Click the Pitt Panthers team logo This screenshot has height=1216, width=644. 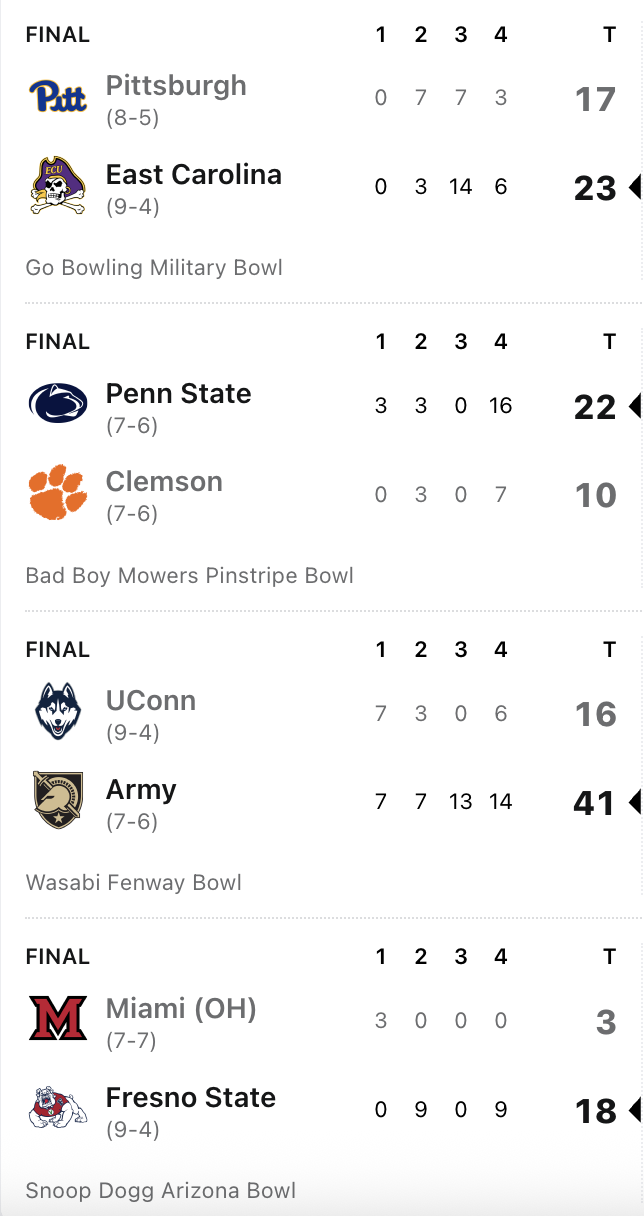(x=58, y=97)
